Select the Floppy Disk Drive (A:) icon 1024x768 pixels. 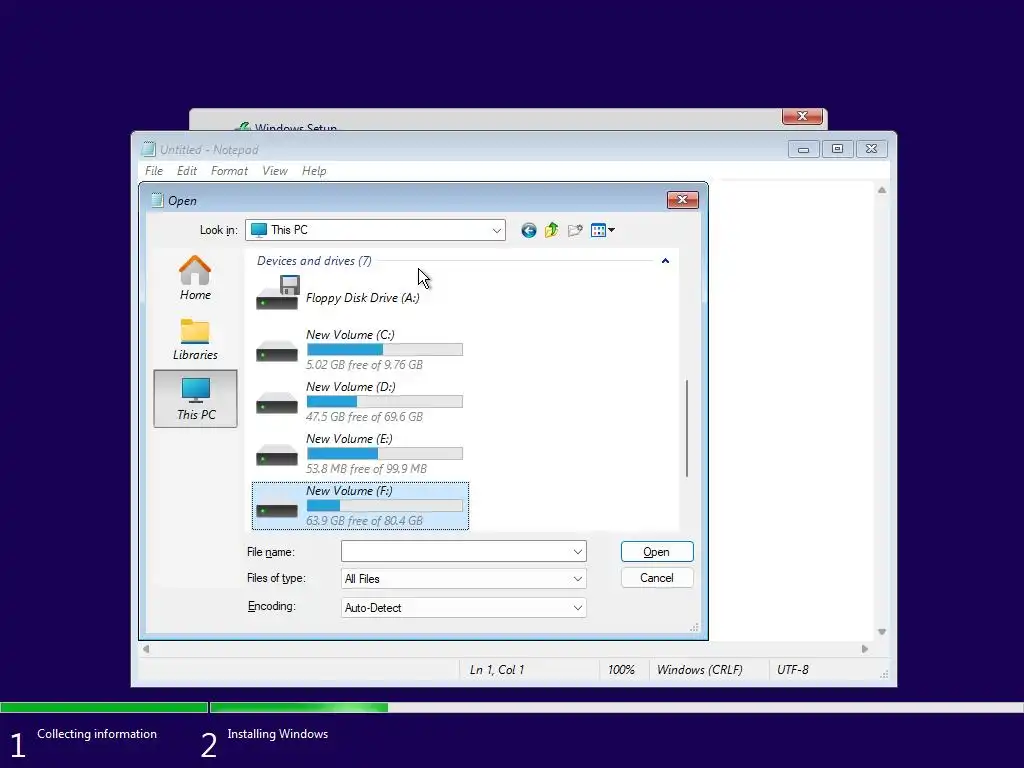[x=277, y=293]
